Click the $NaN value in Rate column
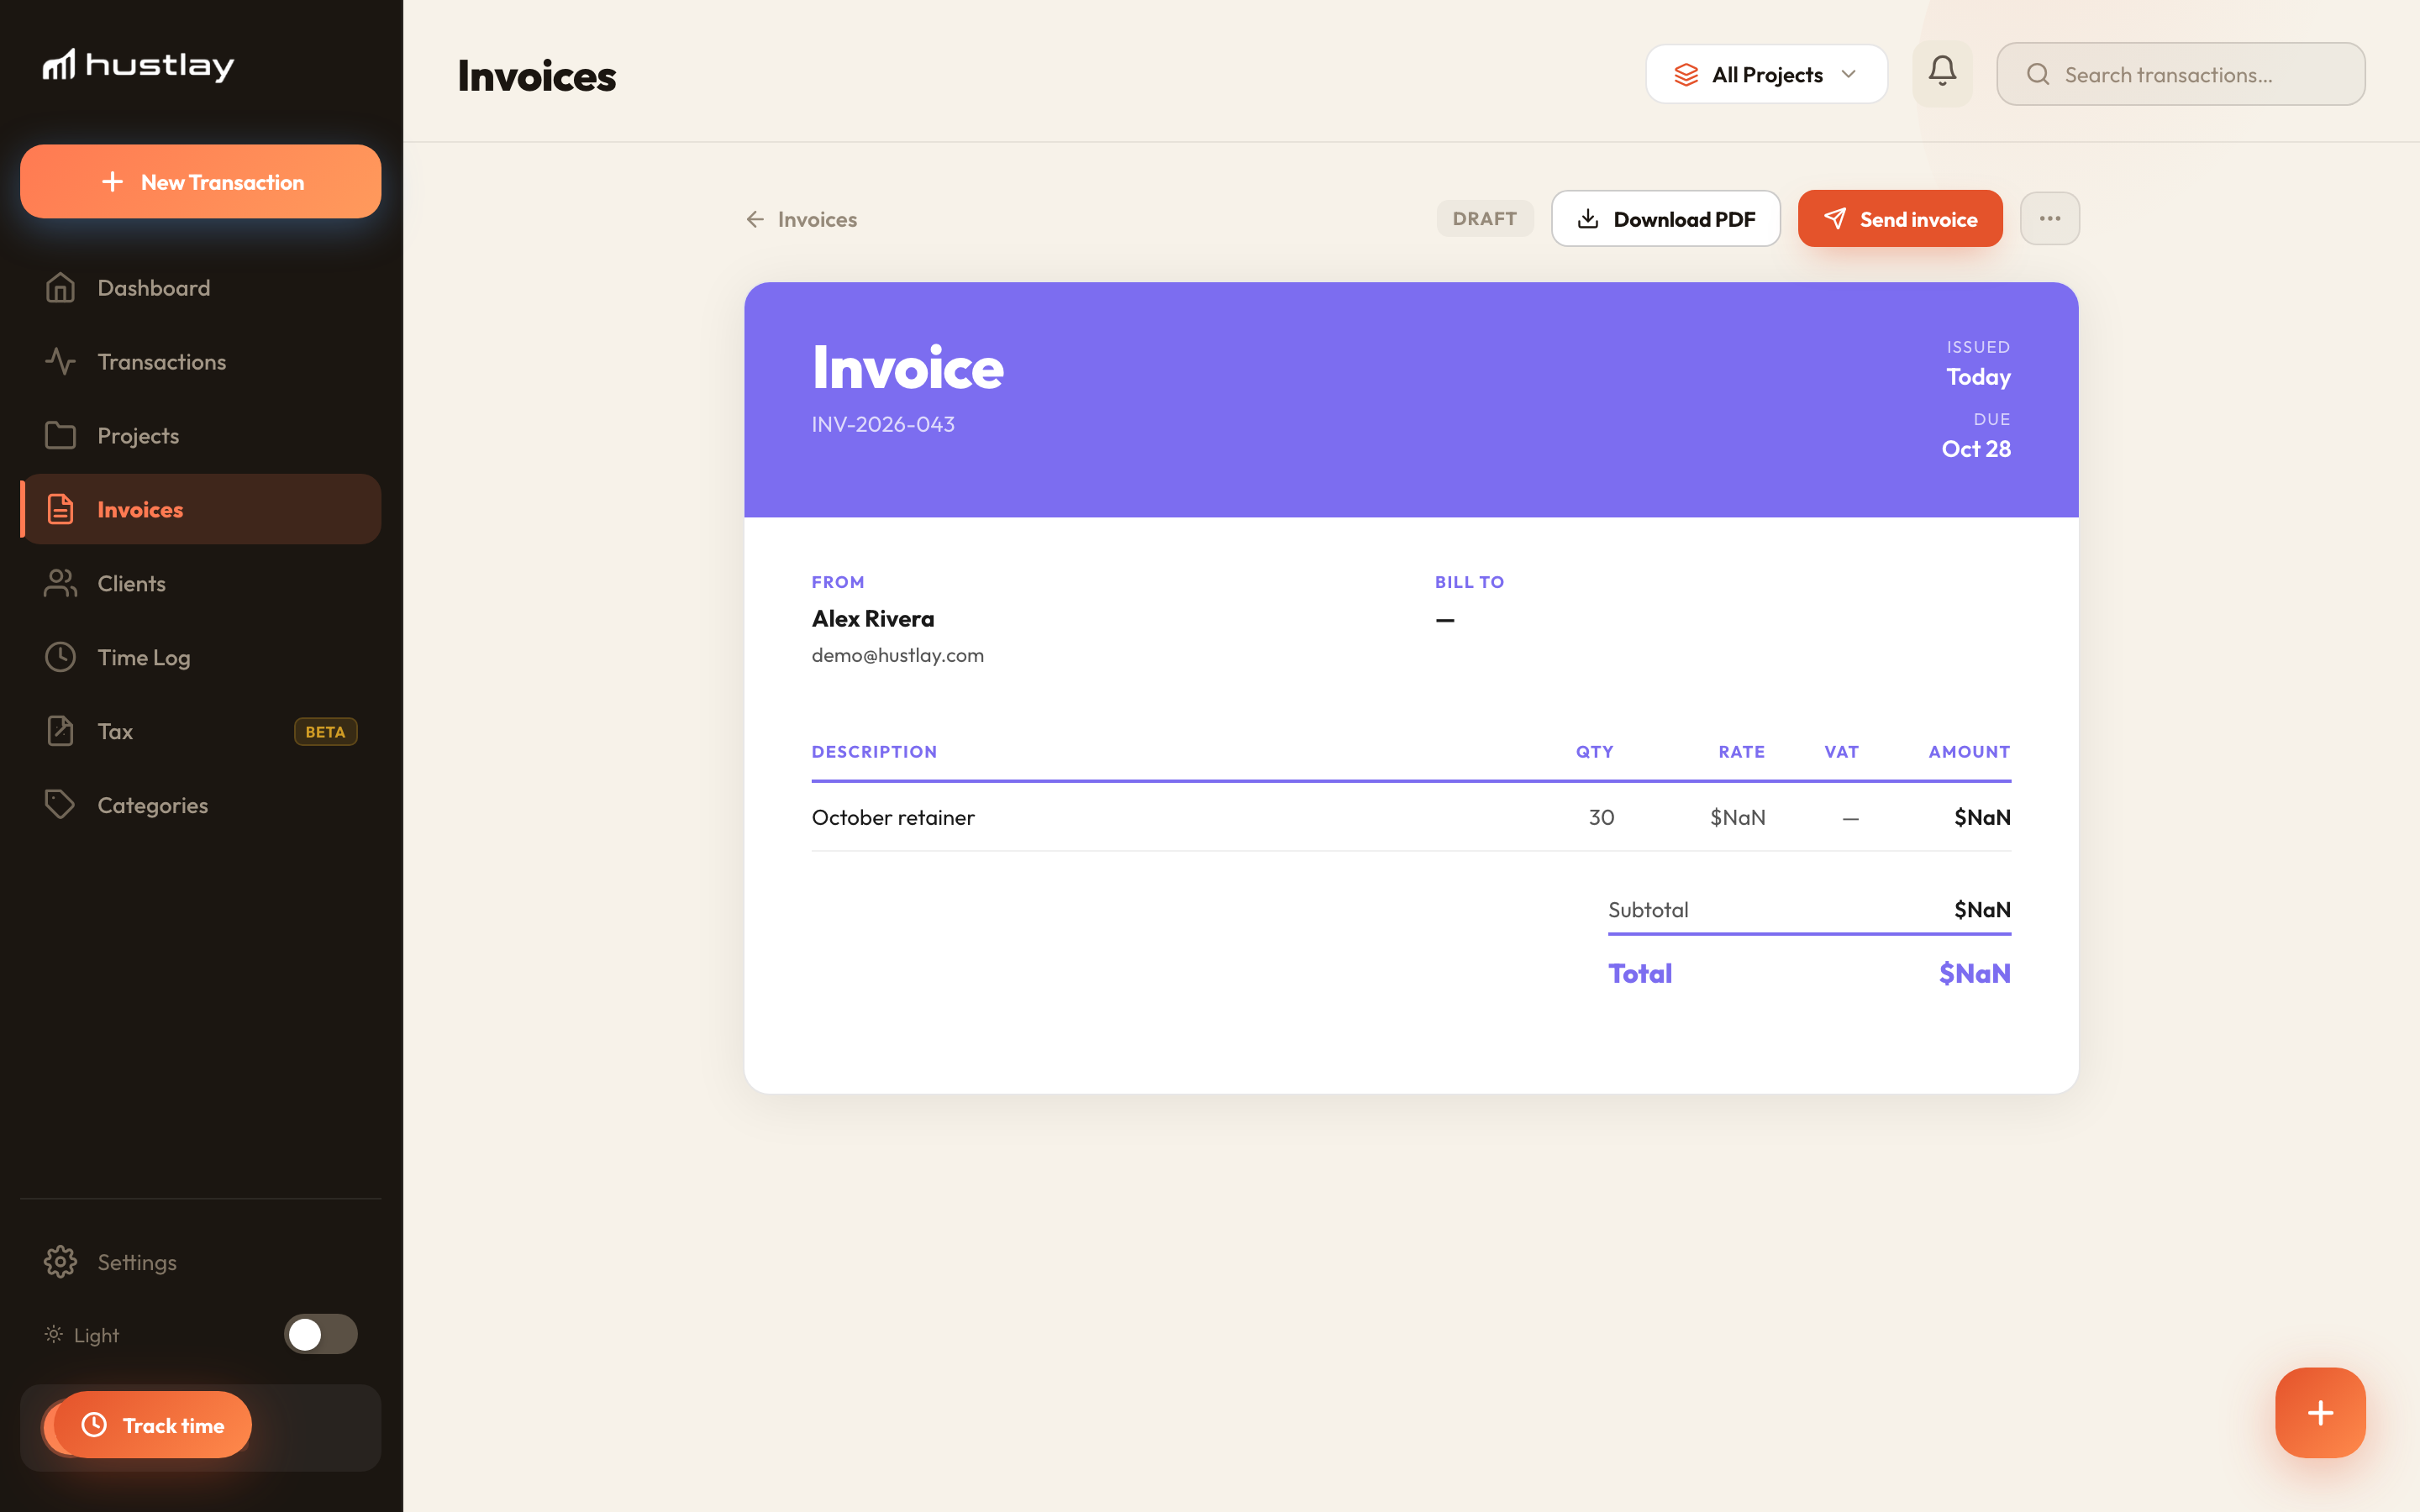 tap(1737, 817)
